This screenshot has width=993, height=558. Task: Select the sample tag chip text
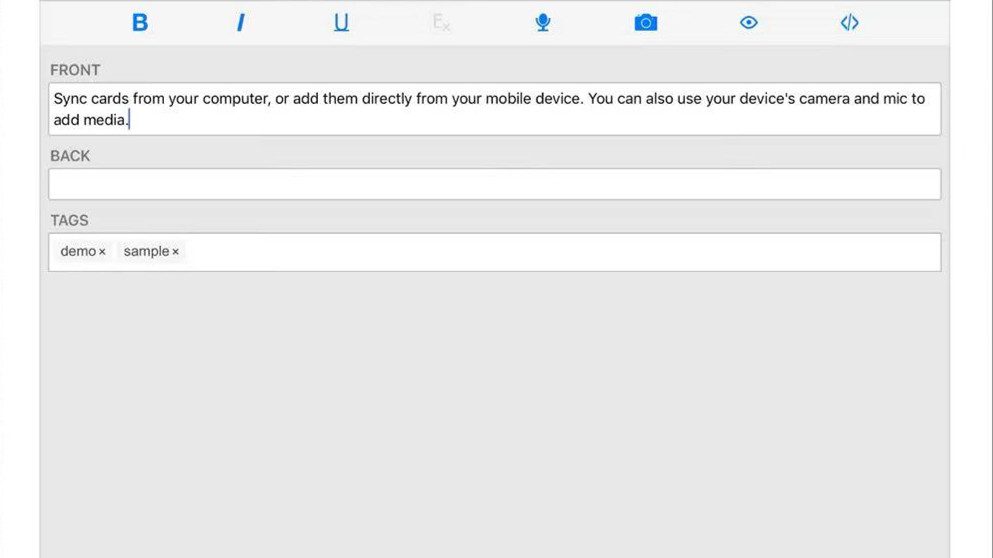(146, 251)
